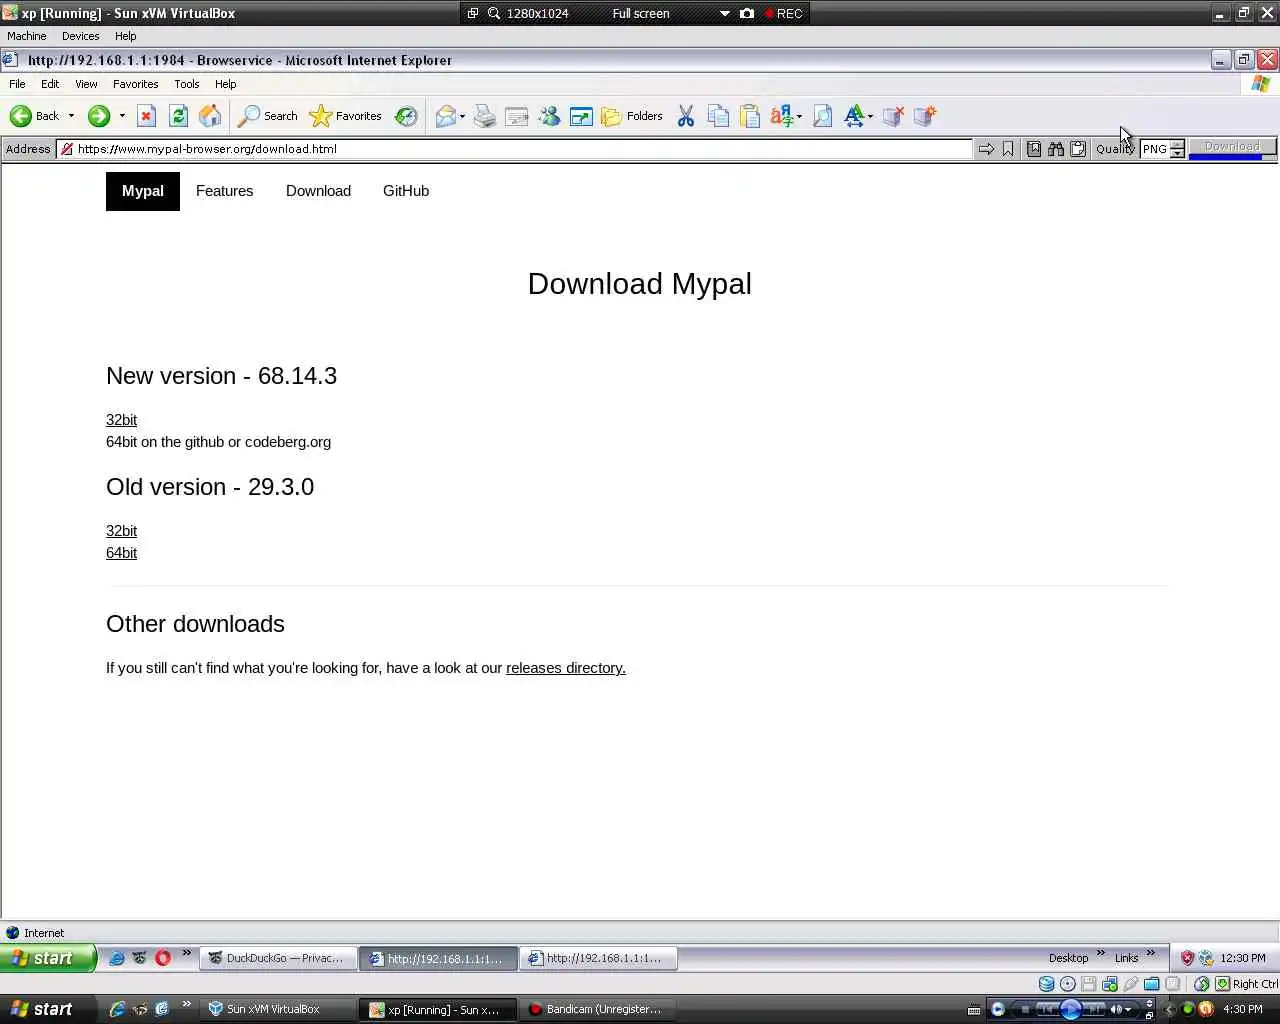Switch to Sun xVM VirtualBox host taskbar item
1280x1024 pixels.
pyautogui.click(x=278, y=1009)
